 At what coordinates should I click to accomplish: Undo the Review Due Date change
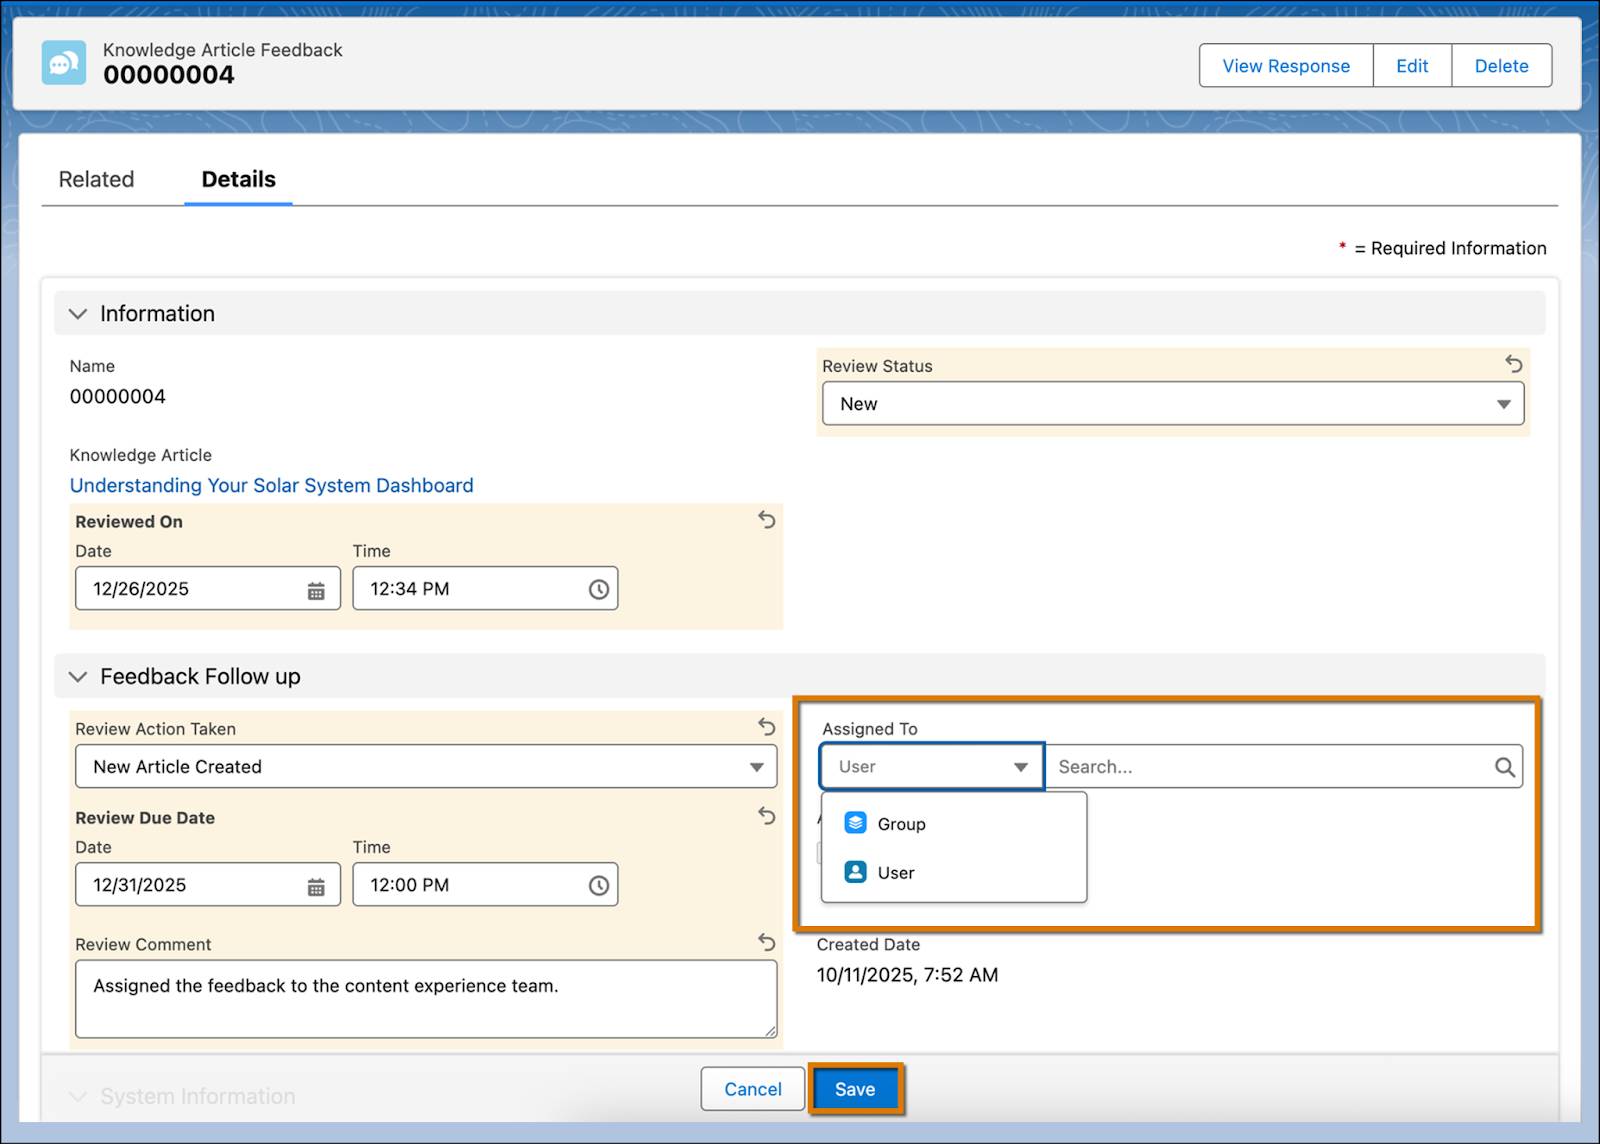[766, 816]
